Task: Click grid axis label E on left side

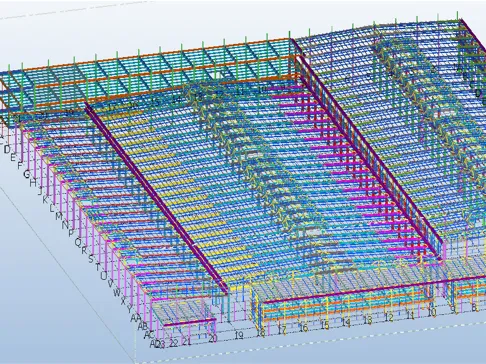Action: point(13,158)
